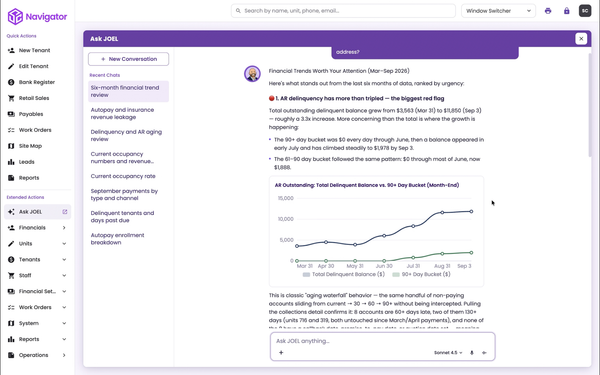The height and width of the screenshot is (375, 600).
Task: Expand the Tenants chevron
Action: point(64,259)
